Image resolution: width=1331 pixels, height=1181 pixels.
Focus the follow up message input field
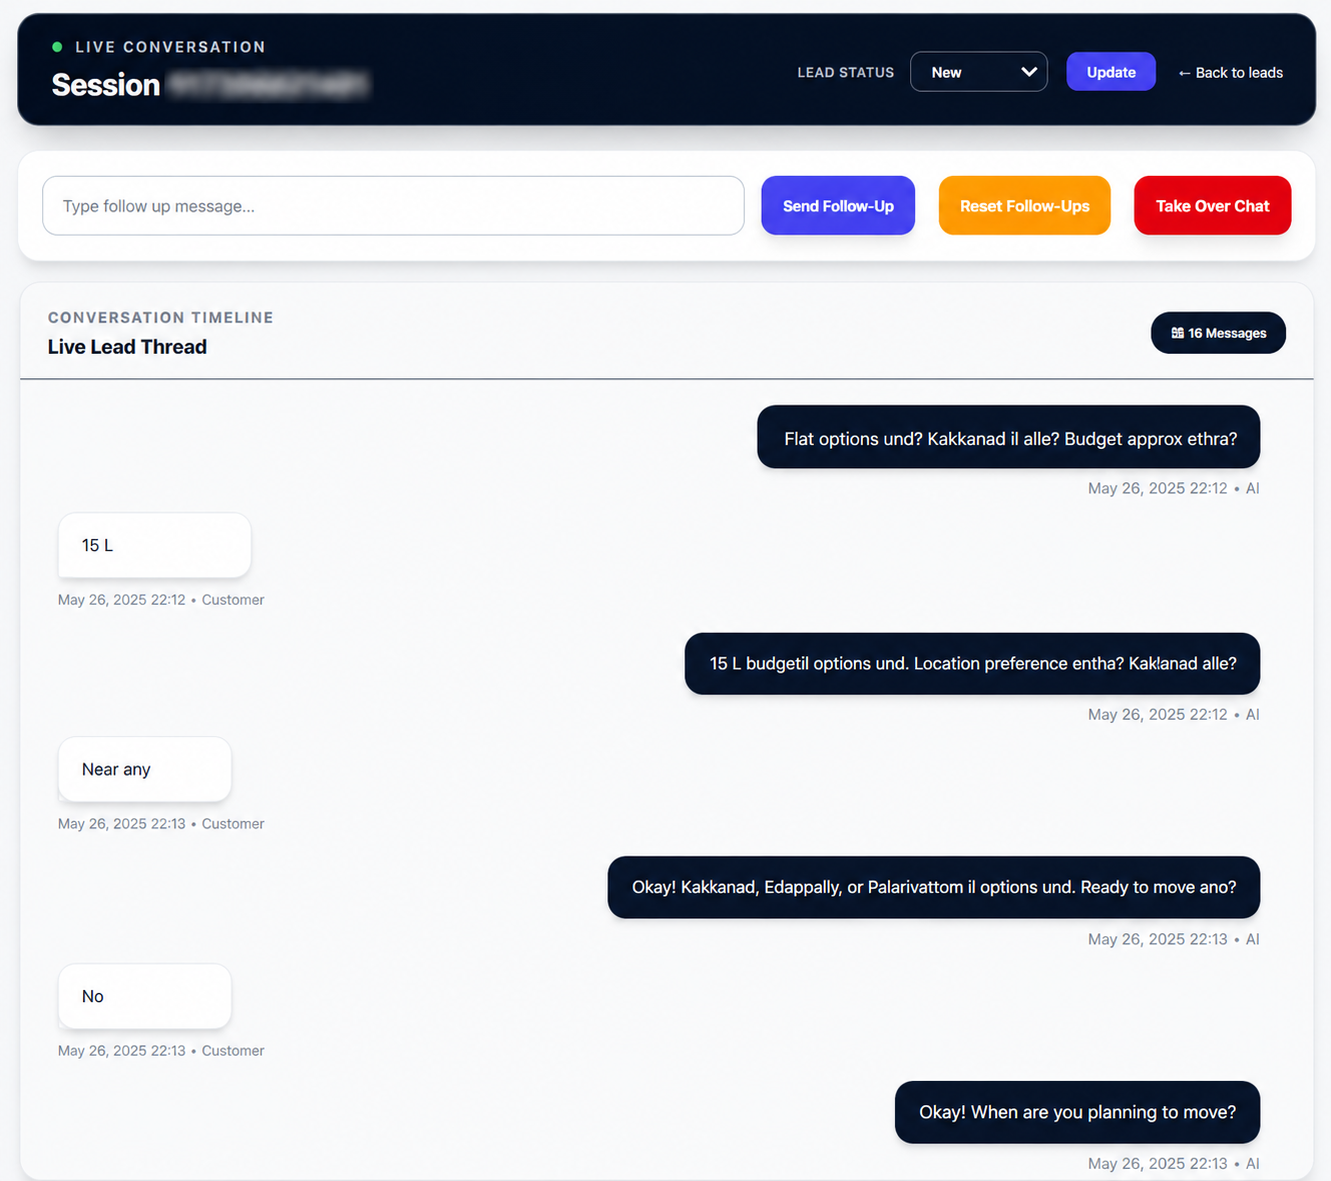point(393,206)
